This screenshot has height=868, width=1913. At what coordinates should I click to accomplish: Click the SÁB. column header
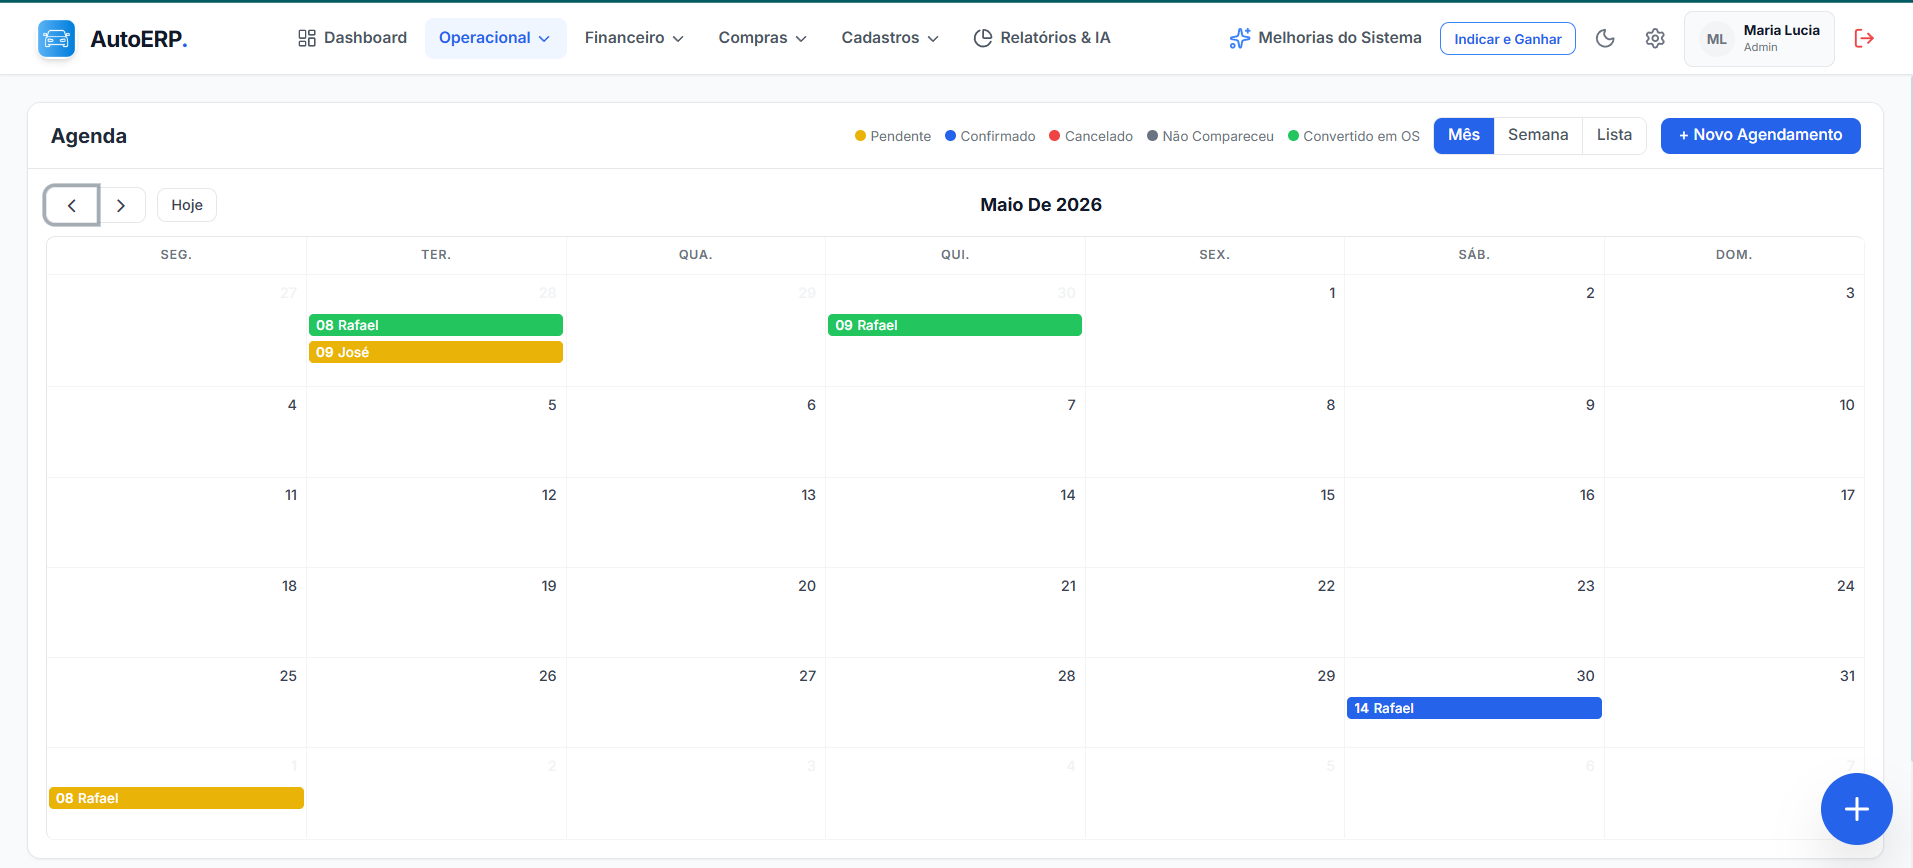click(1474, 255)
